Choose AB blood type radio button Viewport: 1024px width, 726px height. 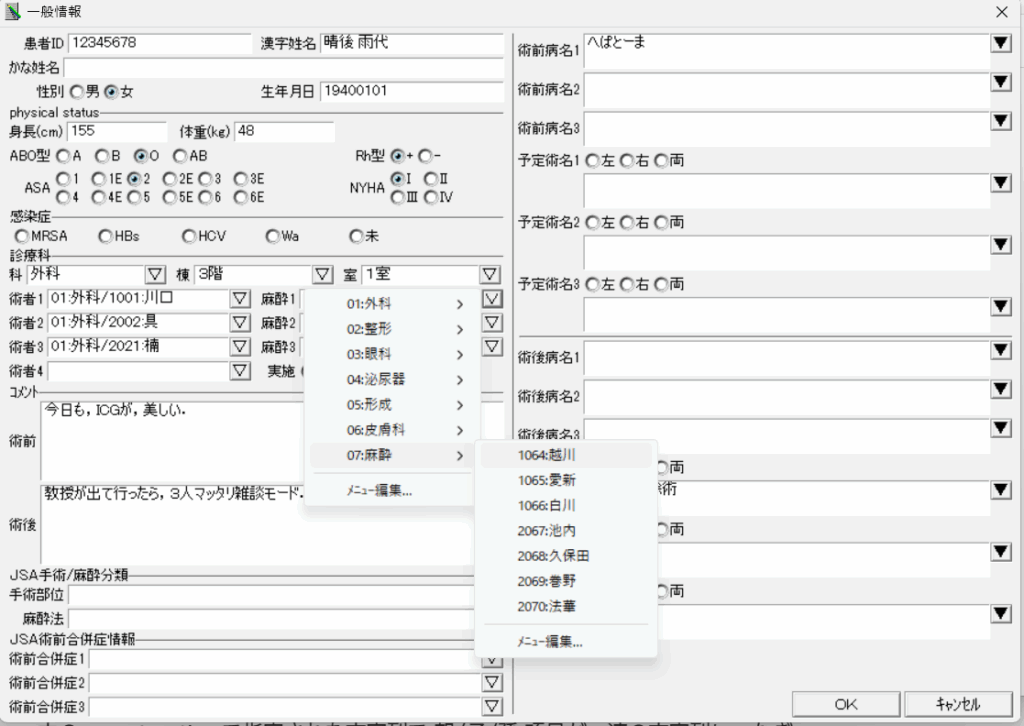pyautogui.click(x=180, y=156)
